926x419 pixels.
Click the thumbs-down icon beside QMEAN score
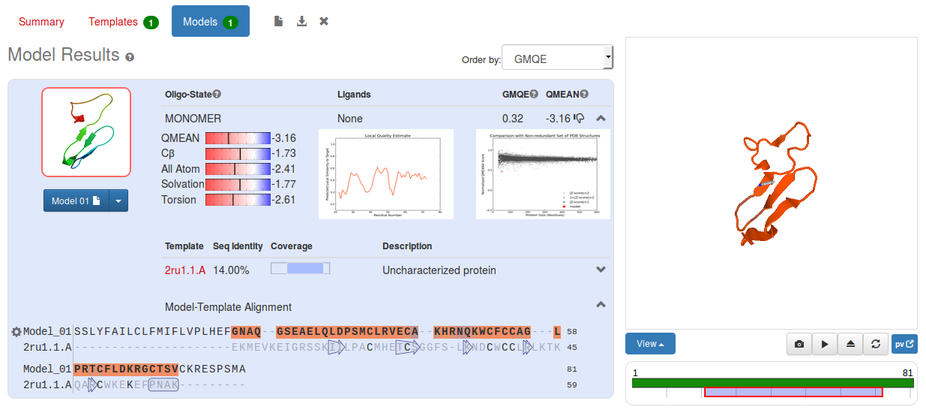pos(580,118)
